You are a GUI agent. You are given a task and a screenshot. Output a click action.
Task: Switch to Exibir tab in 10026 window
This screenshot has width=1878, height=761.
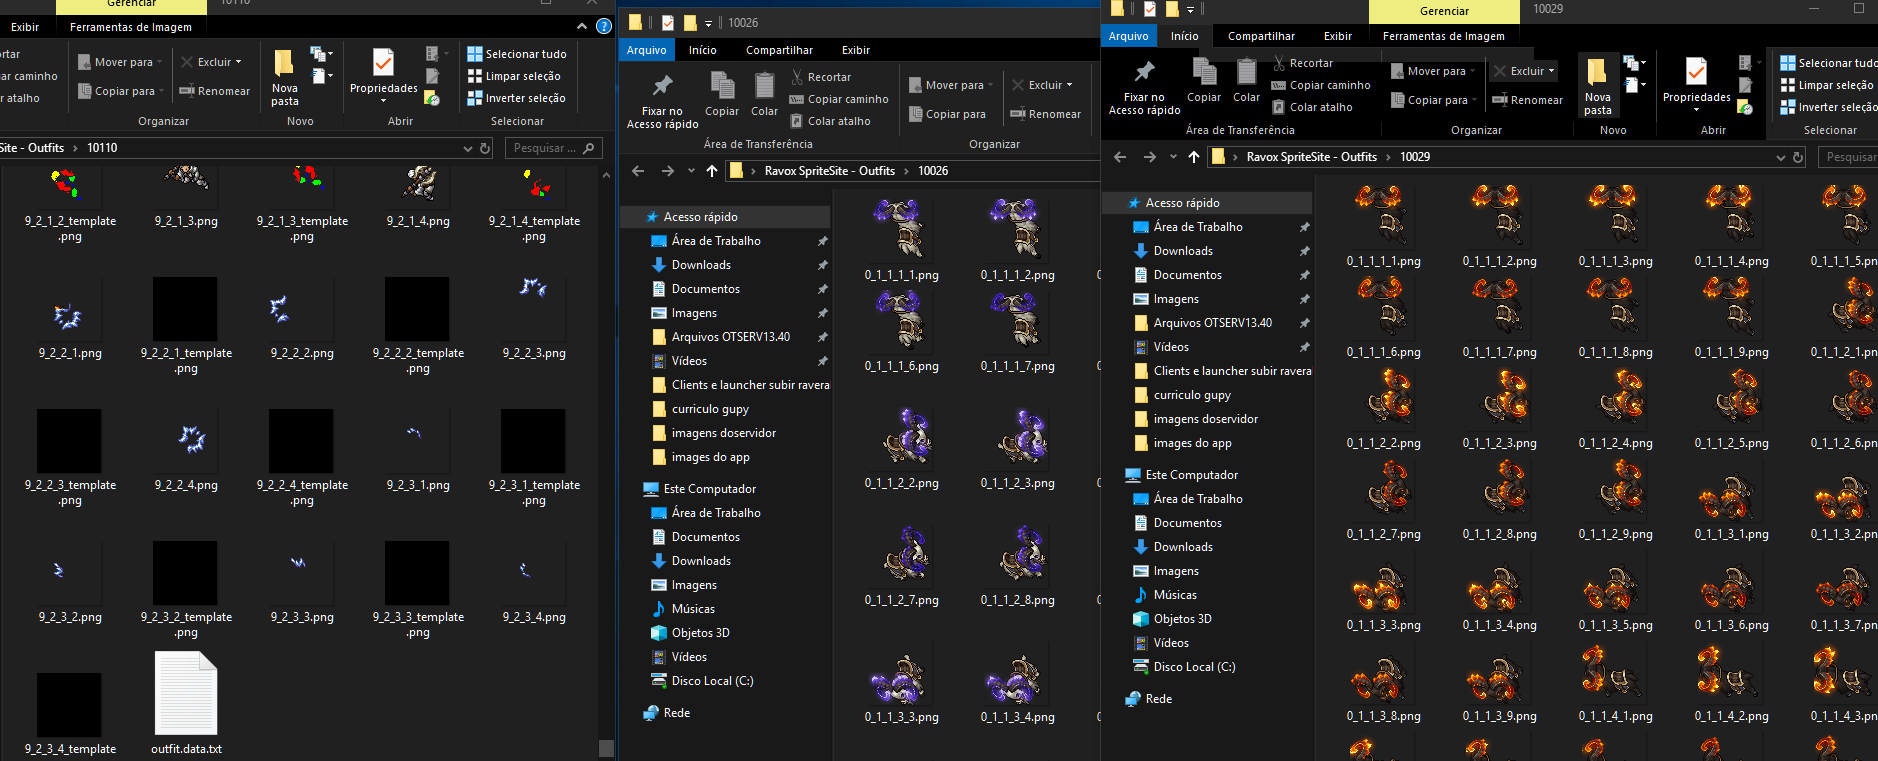pyautogui.click(x=855, y=50)
